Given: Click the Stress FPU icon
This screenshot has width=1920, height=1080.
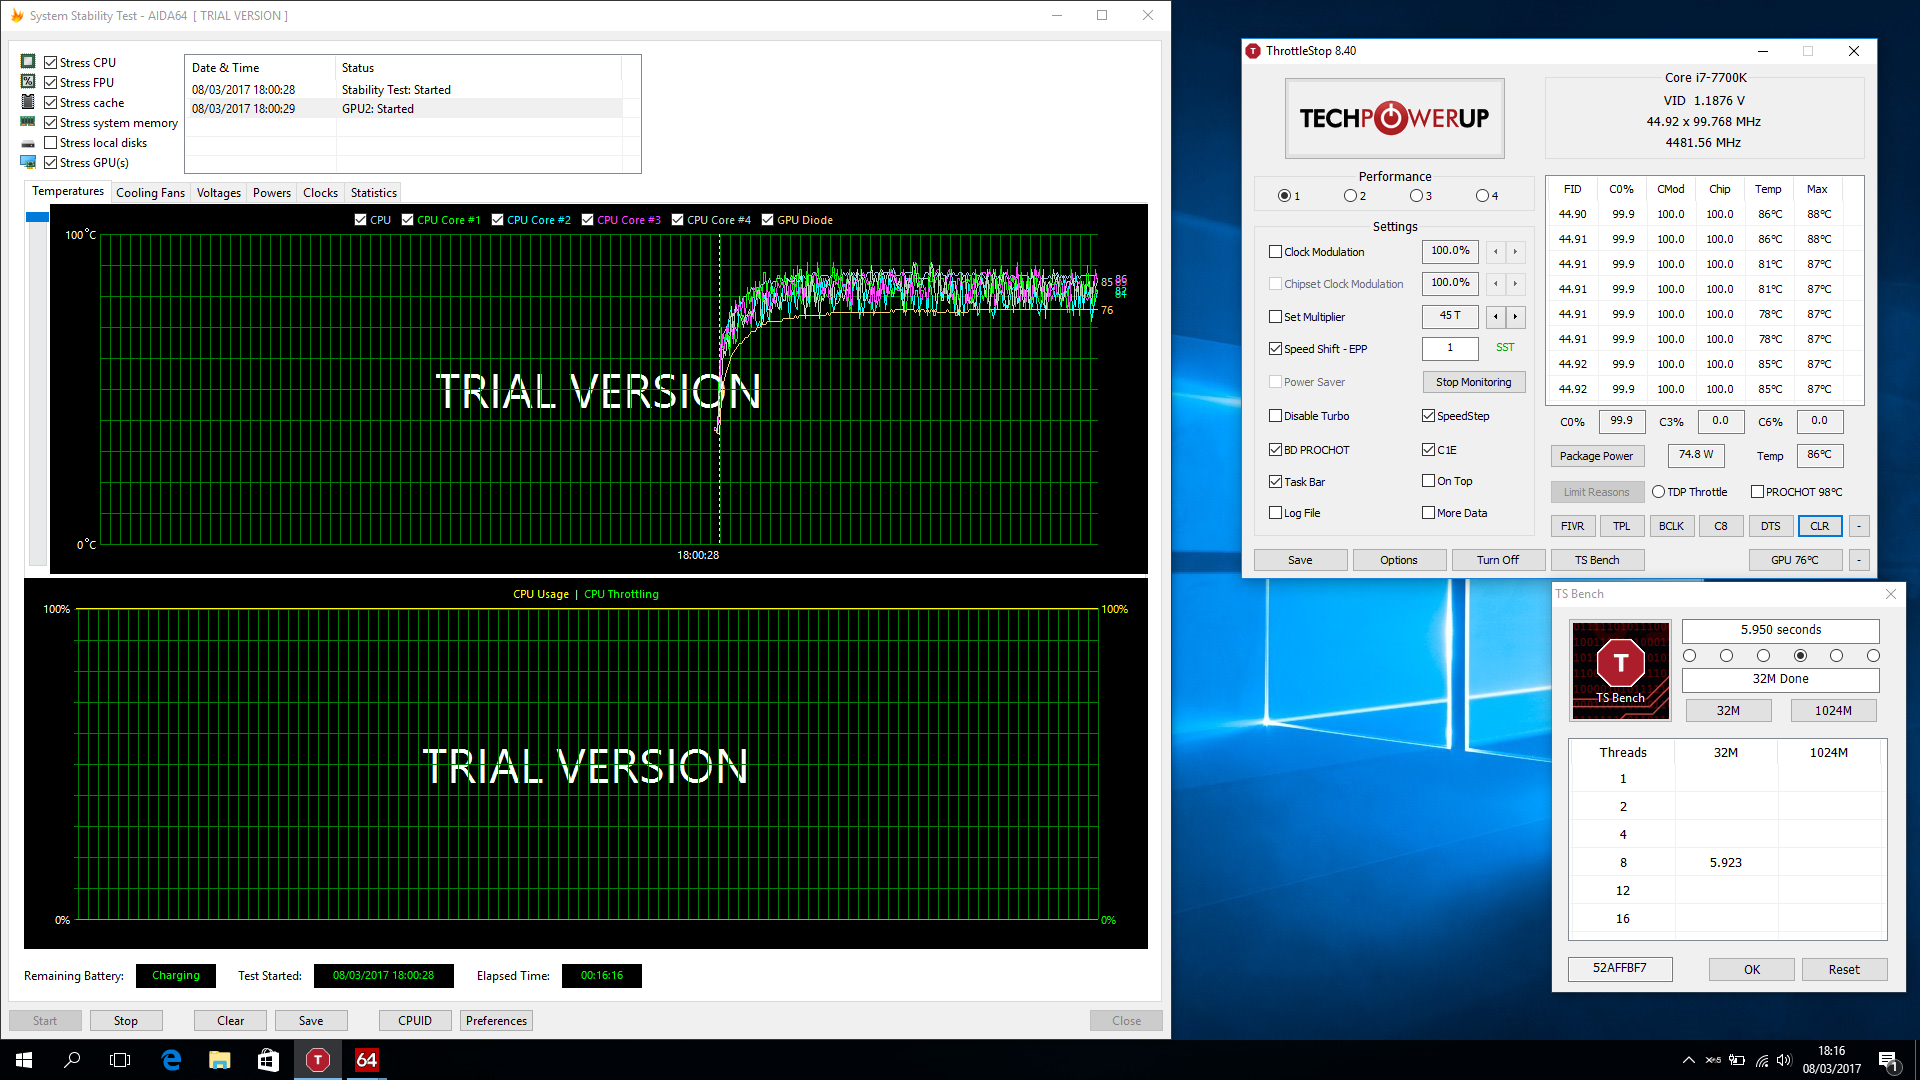Looking at the screenshot, I should point(28,82).
